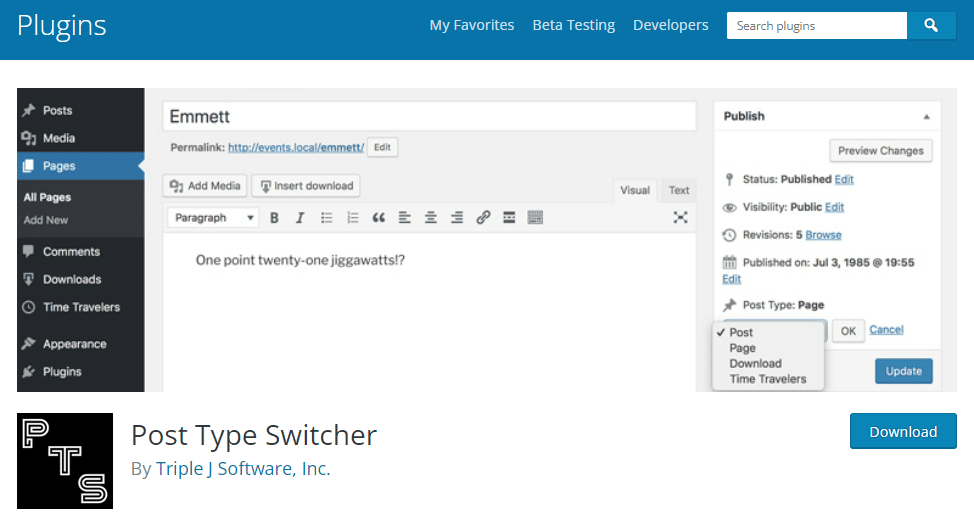Open the events.local/emmett permalink

point(296,147)
